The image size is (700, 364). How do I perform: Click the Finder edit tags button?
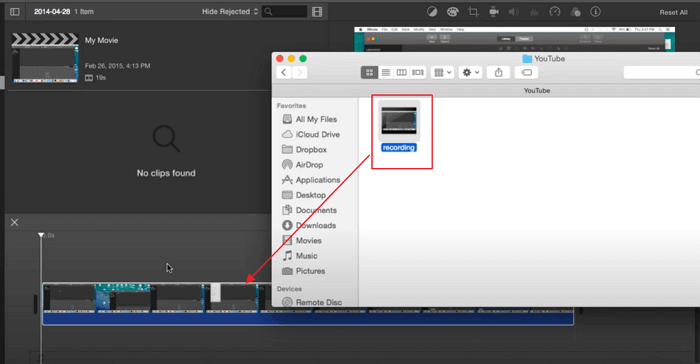[x=526, y=72]
